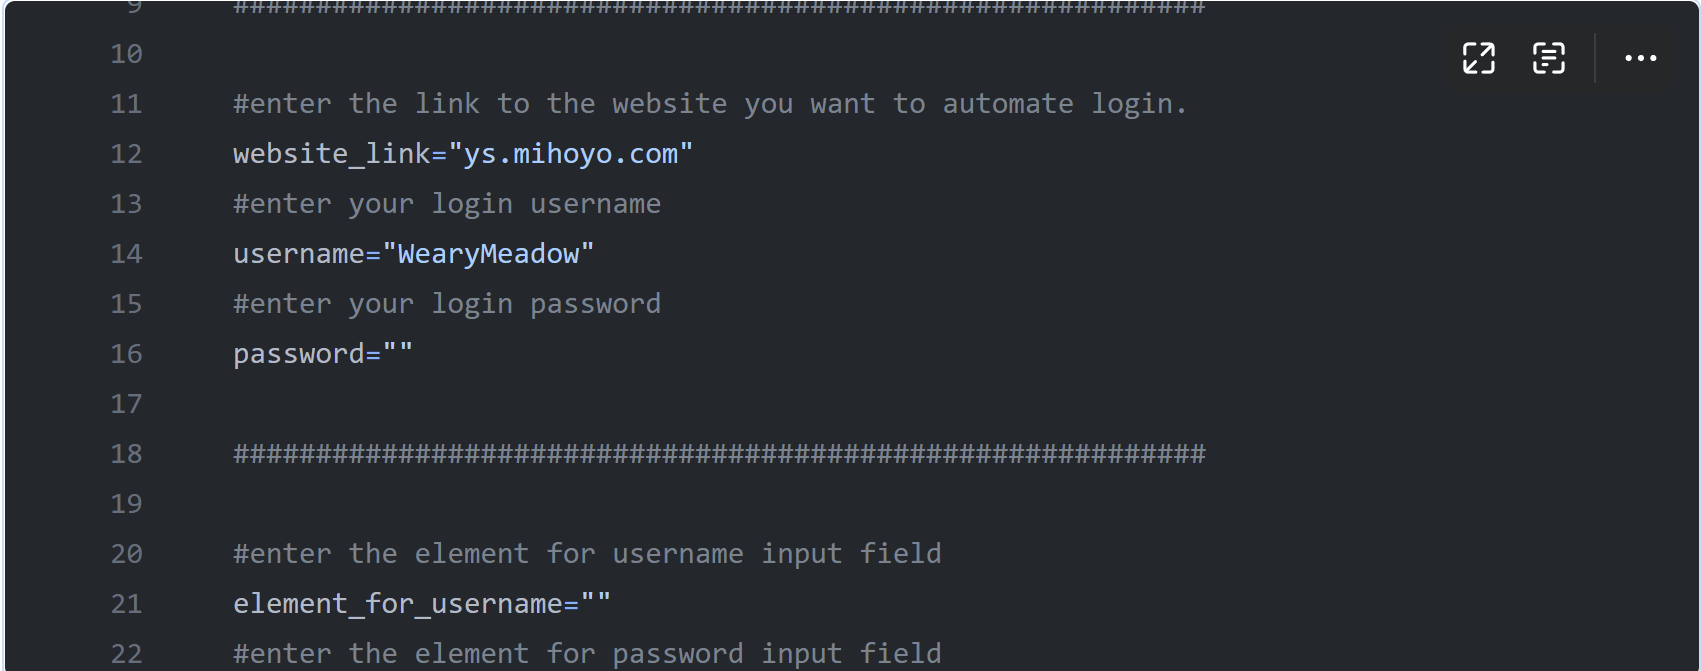
Task: Select line number 21 in the gutter
Action: pos(126,604)
